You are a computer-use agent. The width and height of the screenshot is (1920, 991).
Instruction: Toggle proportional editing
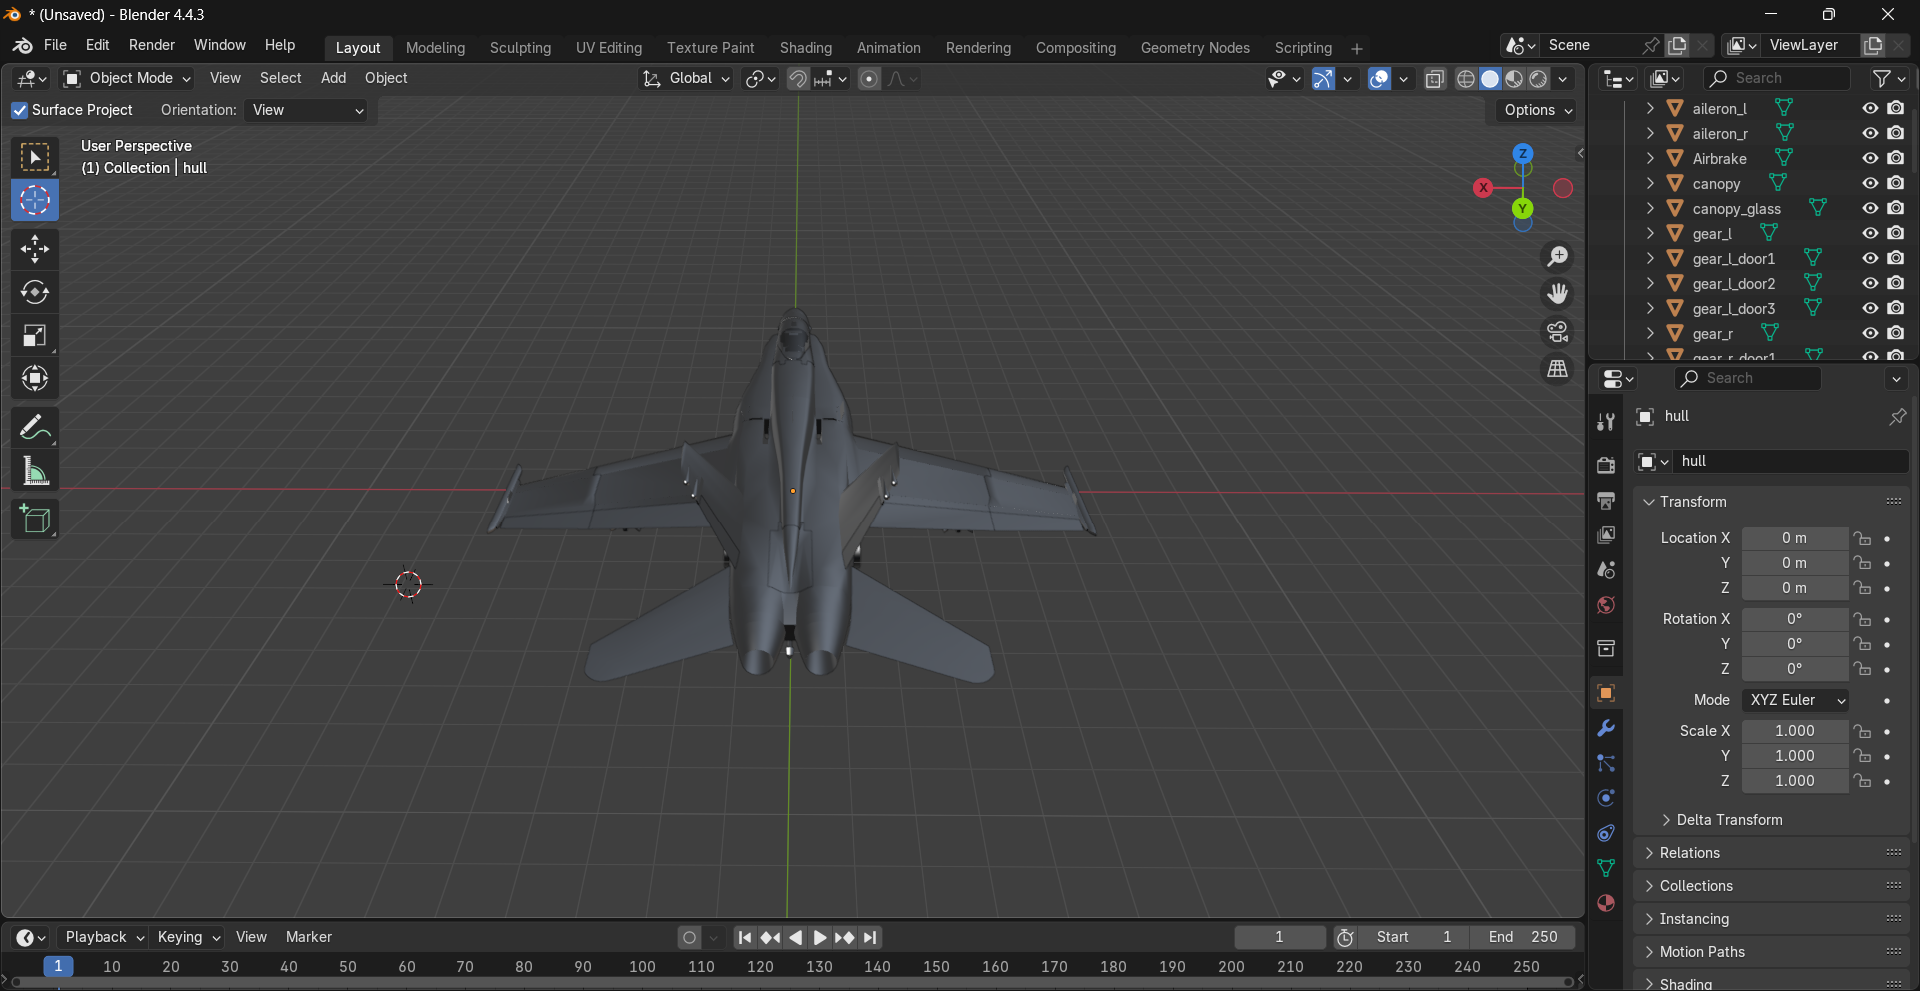[x=869, y=79]
